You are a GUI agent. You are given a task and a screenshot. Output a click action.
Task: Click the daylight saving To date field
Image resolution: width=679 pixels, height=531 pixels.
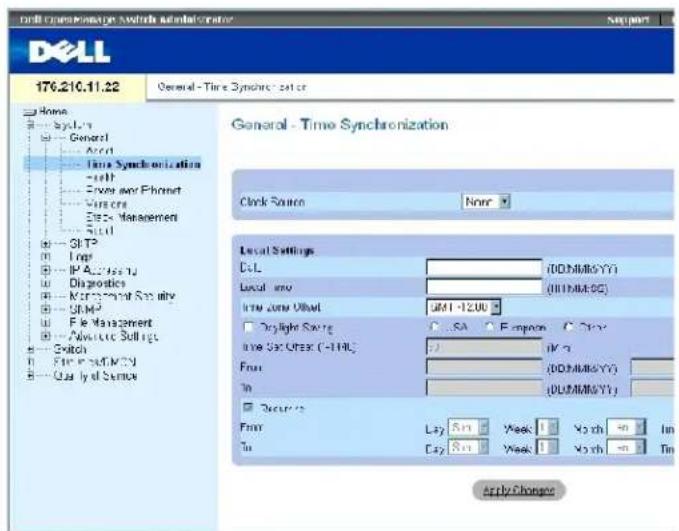(x=484, y=388)
